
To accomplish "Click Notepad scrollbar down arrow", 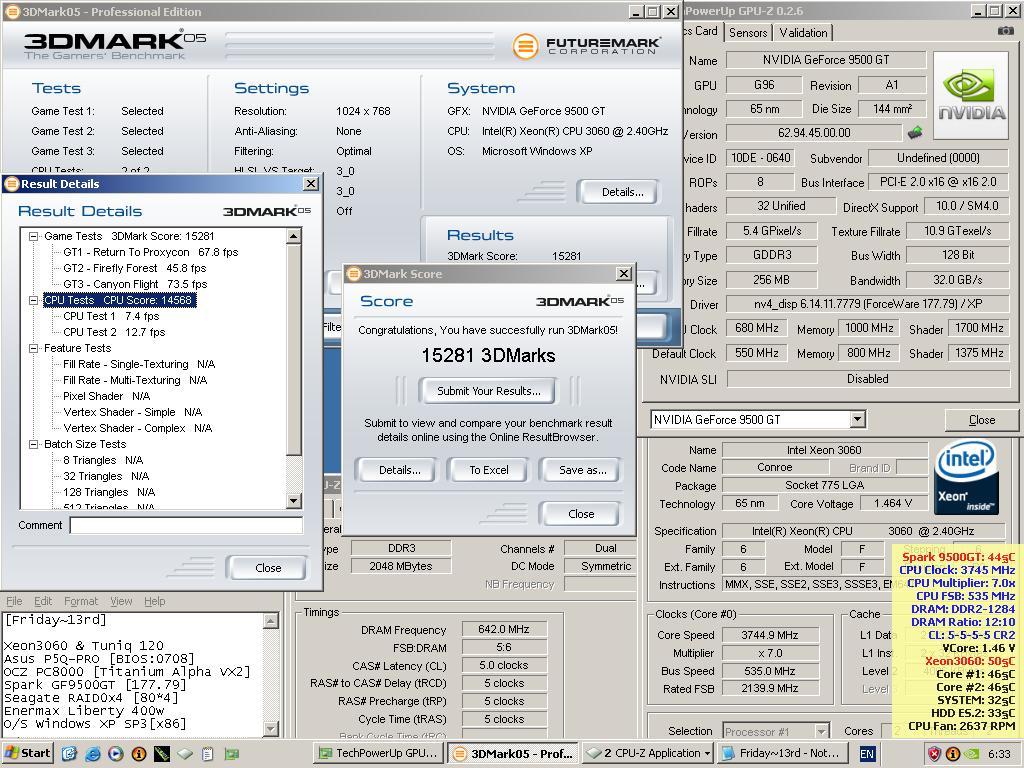I will click(272, 728).
